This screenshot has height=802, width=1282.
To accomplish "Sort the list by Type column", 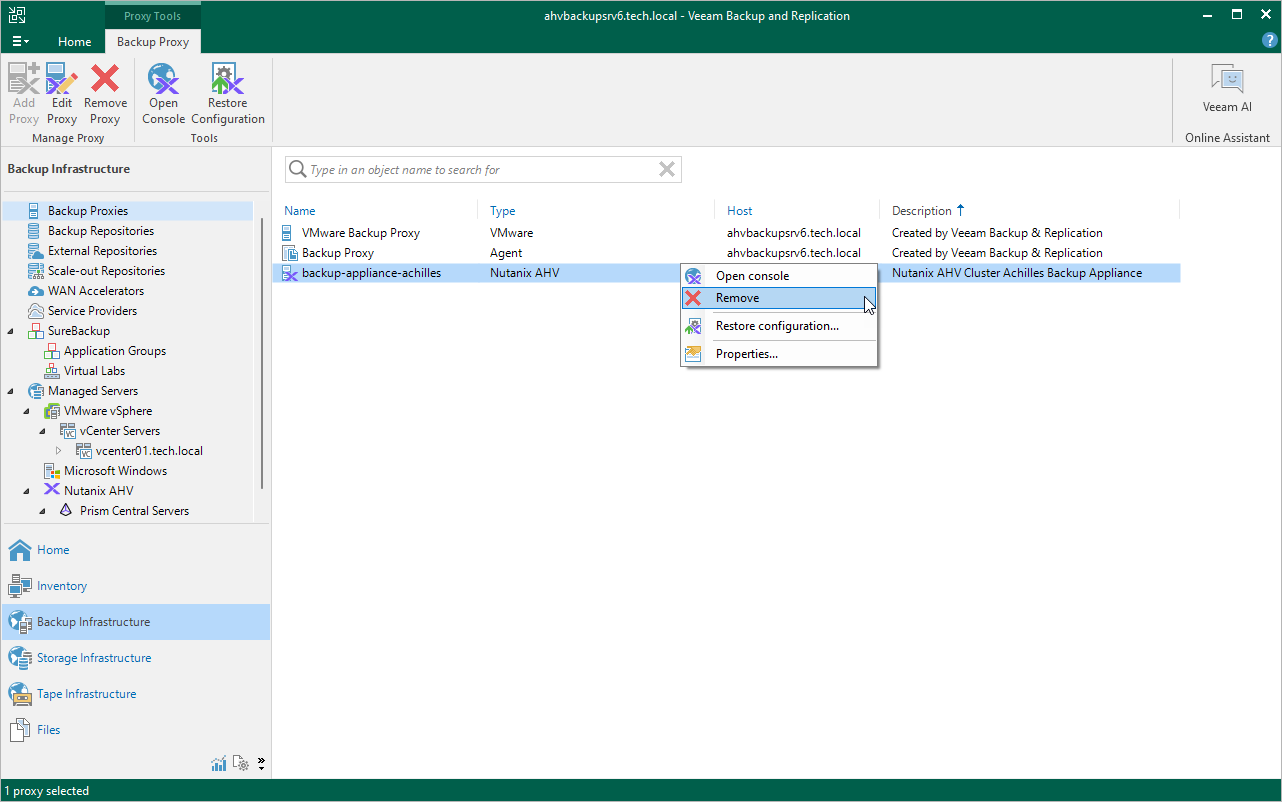I will 503,211.
